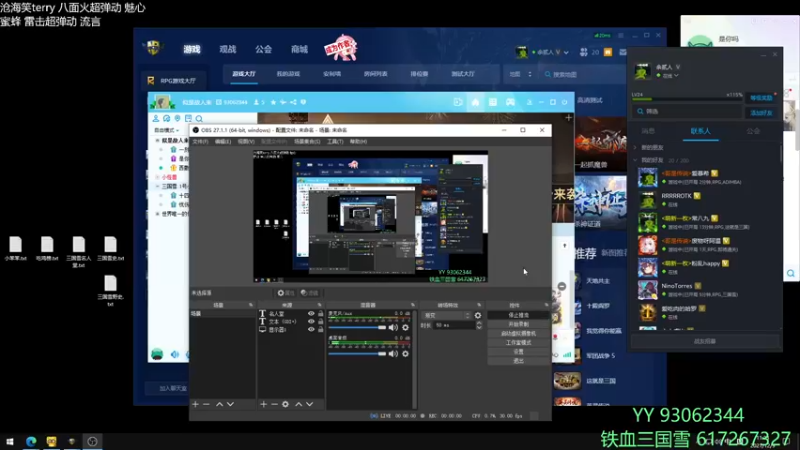This screenshot has height=450, width=800.
Task: Click friends group icon in game platform header
Action: [584, 52]
